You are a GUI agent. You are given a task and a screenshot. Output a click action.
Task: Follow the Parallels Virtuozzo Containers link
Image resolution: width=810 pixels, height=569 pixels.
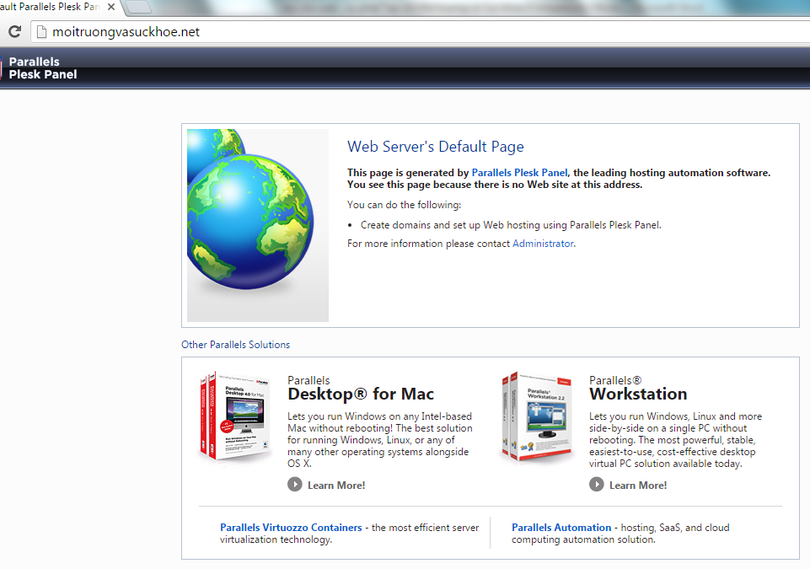click(x=291, y=527)
